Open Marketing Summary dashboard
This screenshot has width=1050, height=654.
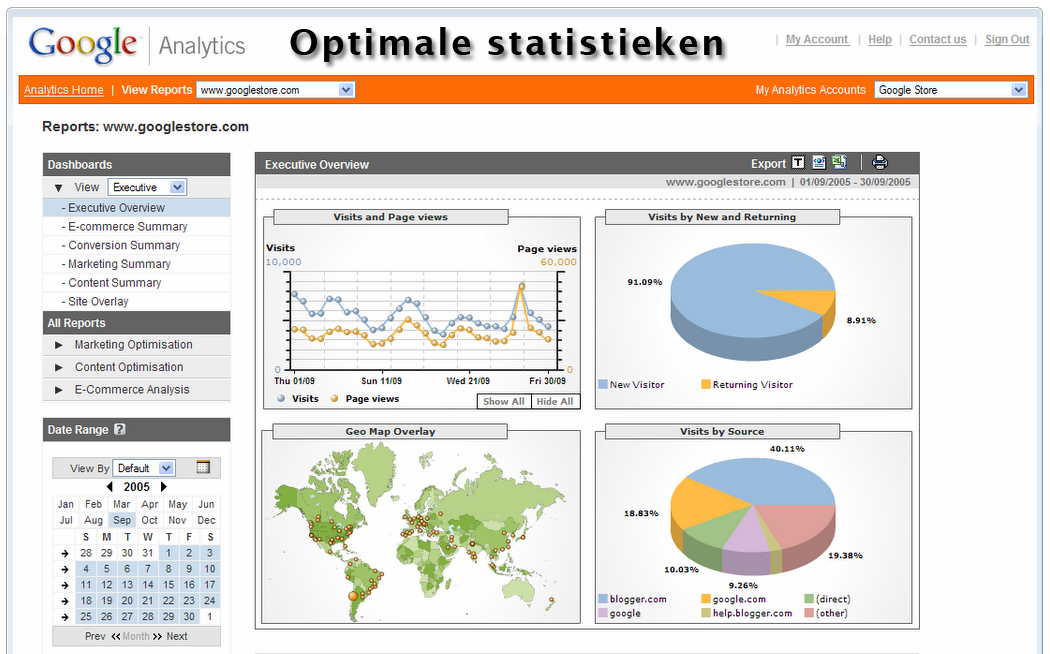coord(137,264)
